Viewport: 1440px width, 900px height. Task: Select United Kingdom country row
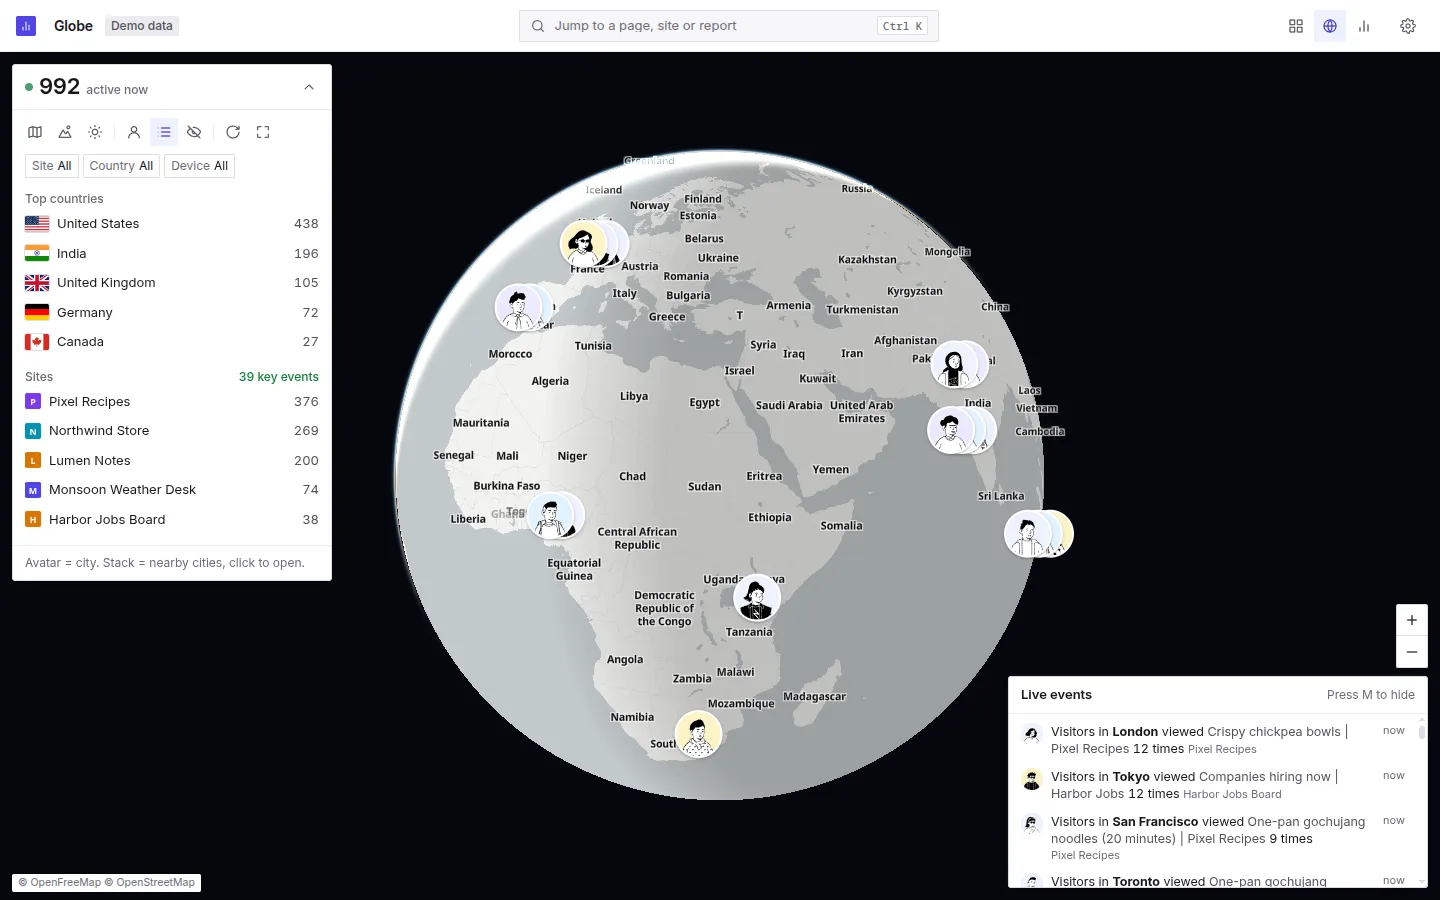pos(172,283)
